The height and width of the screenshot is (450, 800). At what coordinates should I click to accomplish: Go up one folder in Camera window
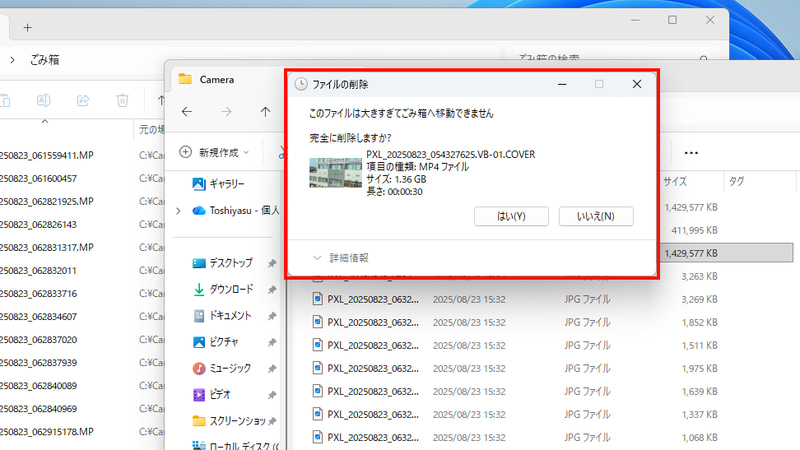pyautogui.click(x=265, y=112)
